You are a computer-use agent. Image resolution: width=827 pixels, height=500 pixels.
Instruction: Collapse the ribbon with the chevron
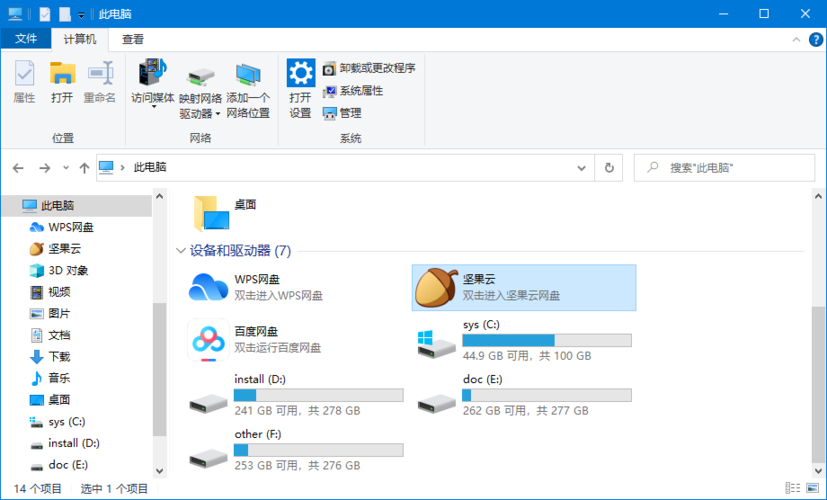(x=796, y=40)
